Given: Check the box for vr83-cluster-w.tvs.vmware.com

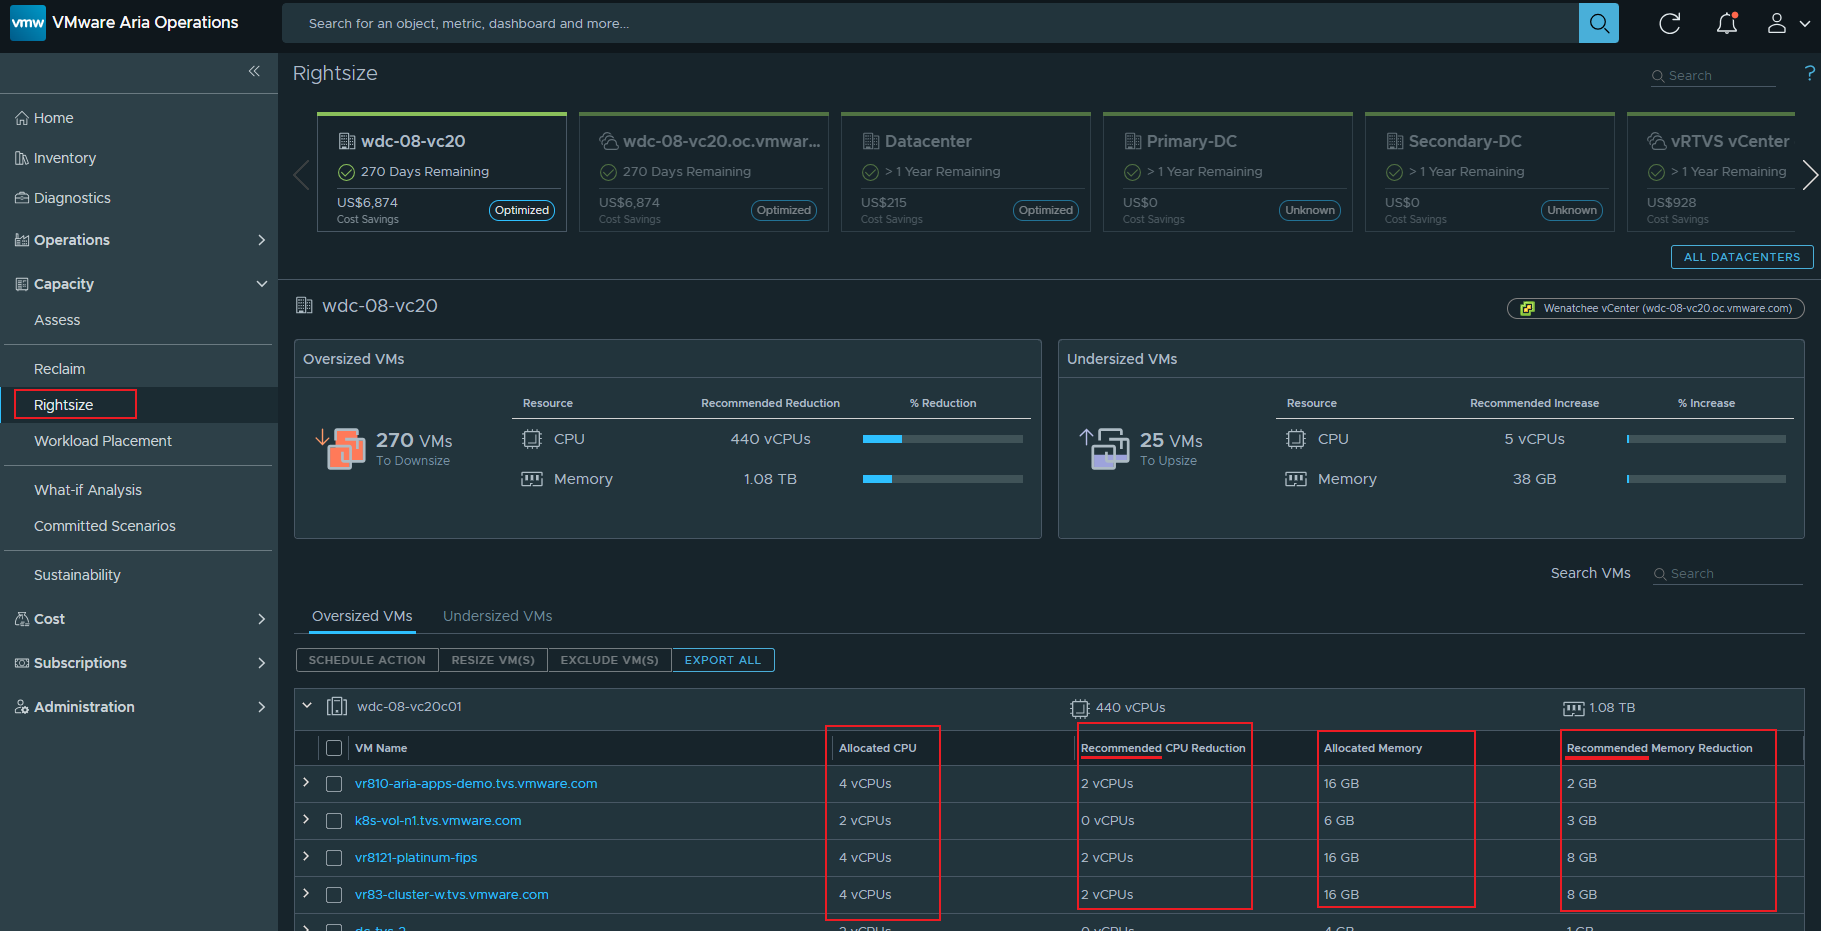Looking at the screenshot, I should [x=334, y=895].
